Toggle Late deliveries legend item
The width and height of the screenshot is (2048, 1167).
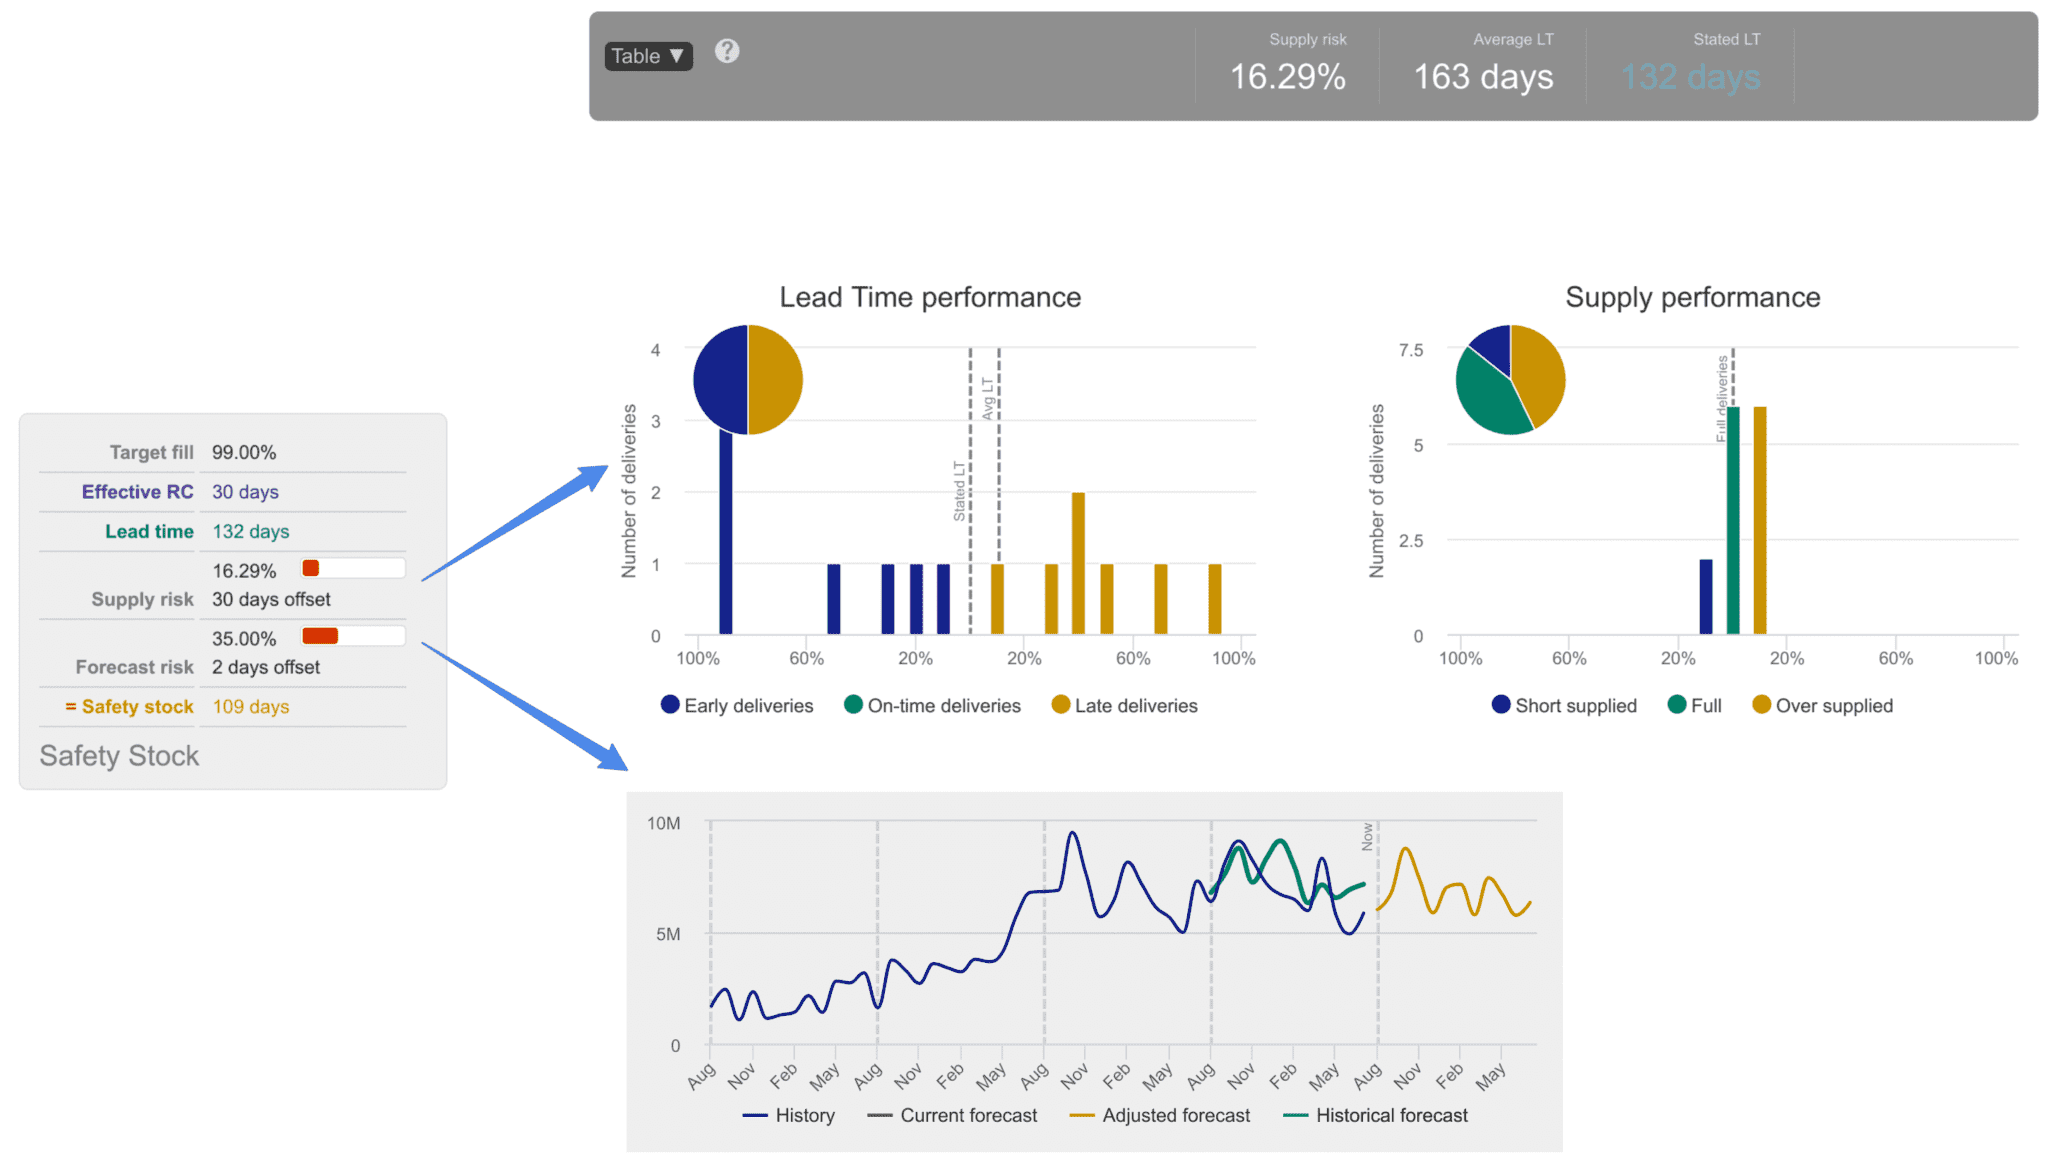(1125, 705)
